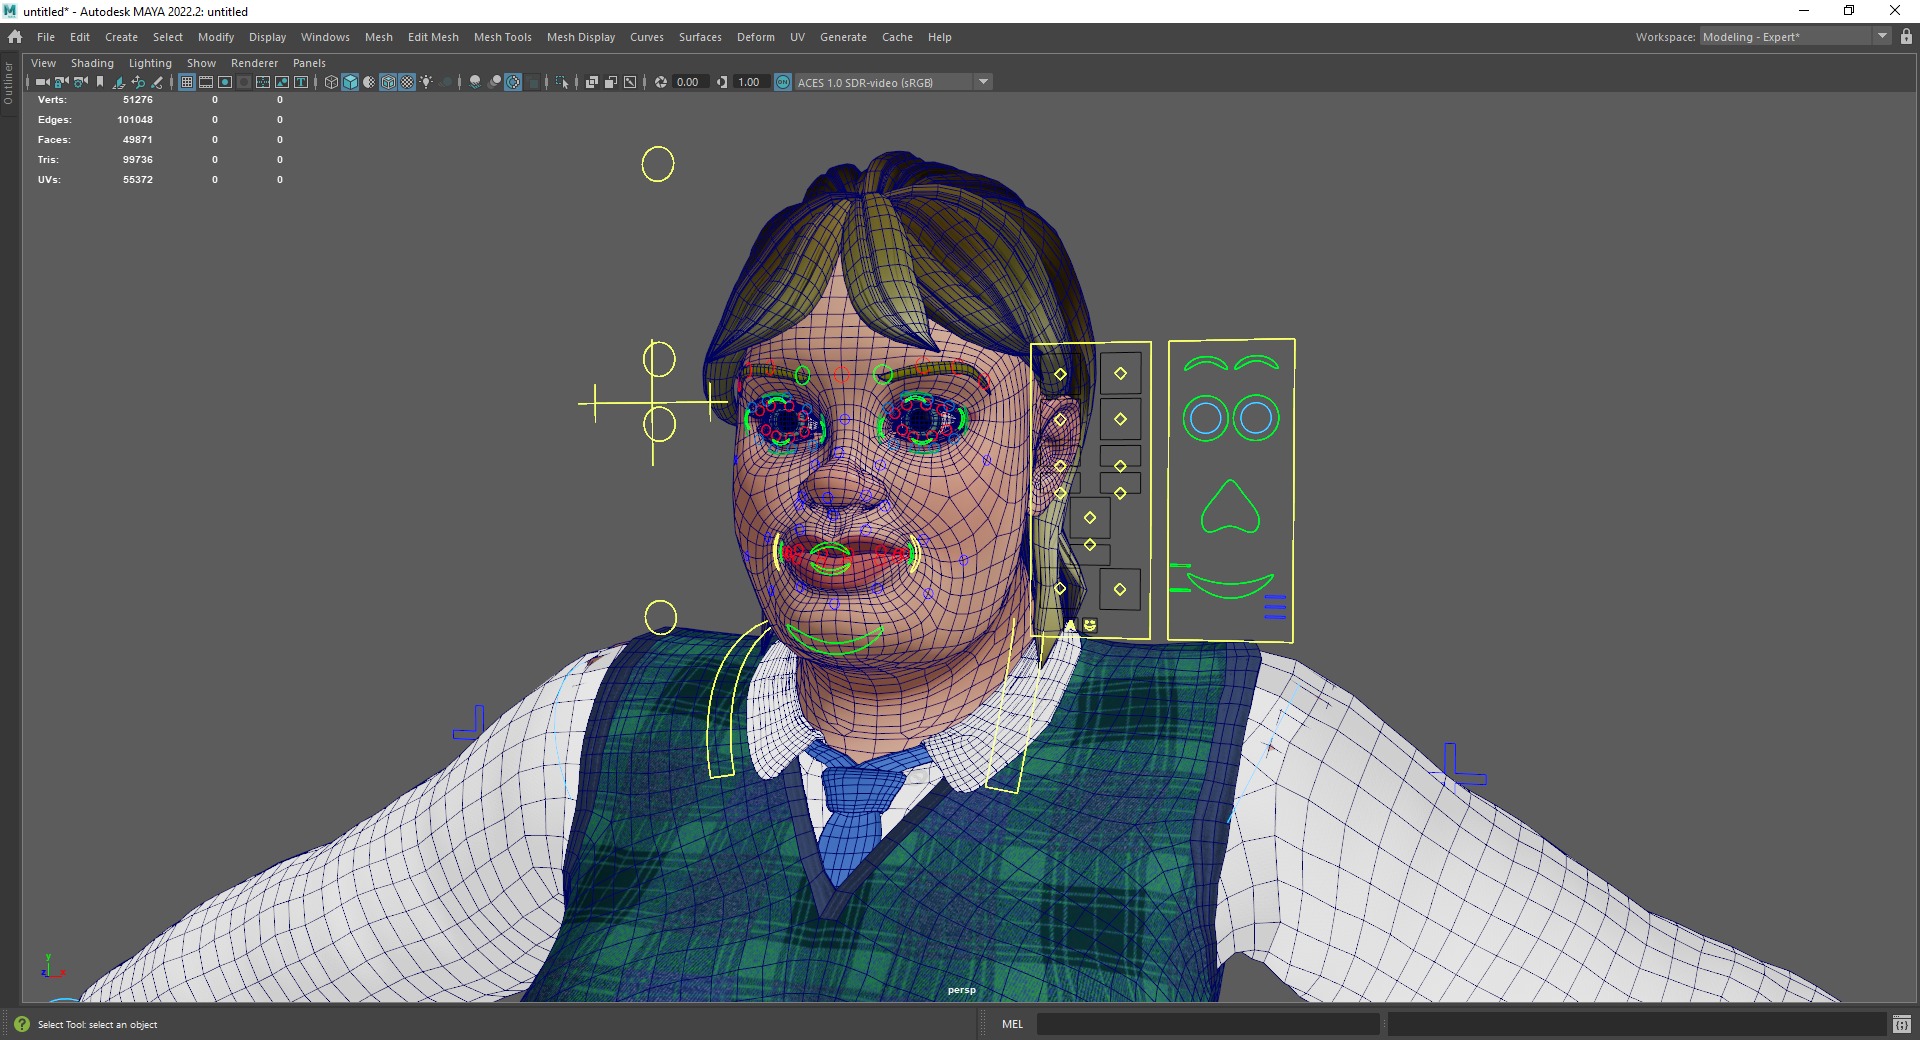This screenshot has height=1040, width=1920.
Task: Click the Isolate Select icon
Action: point(561,82)
